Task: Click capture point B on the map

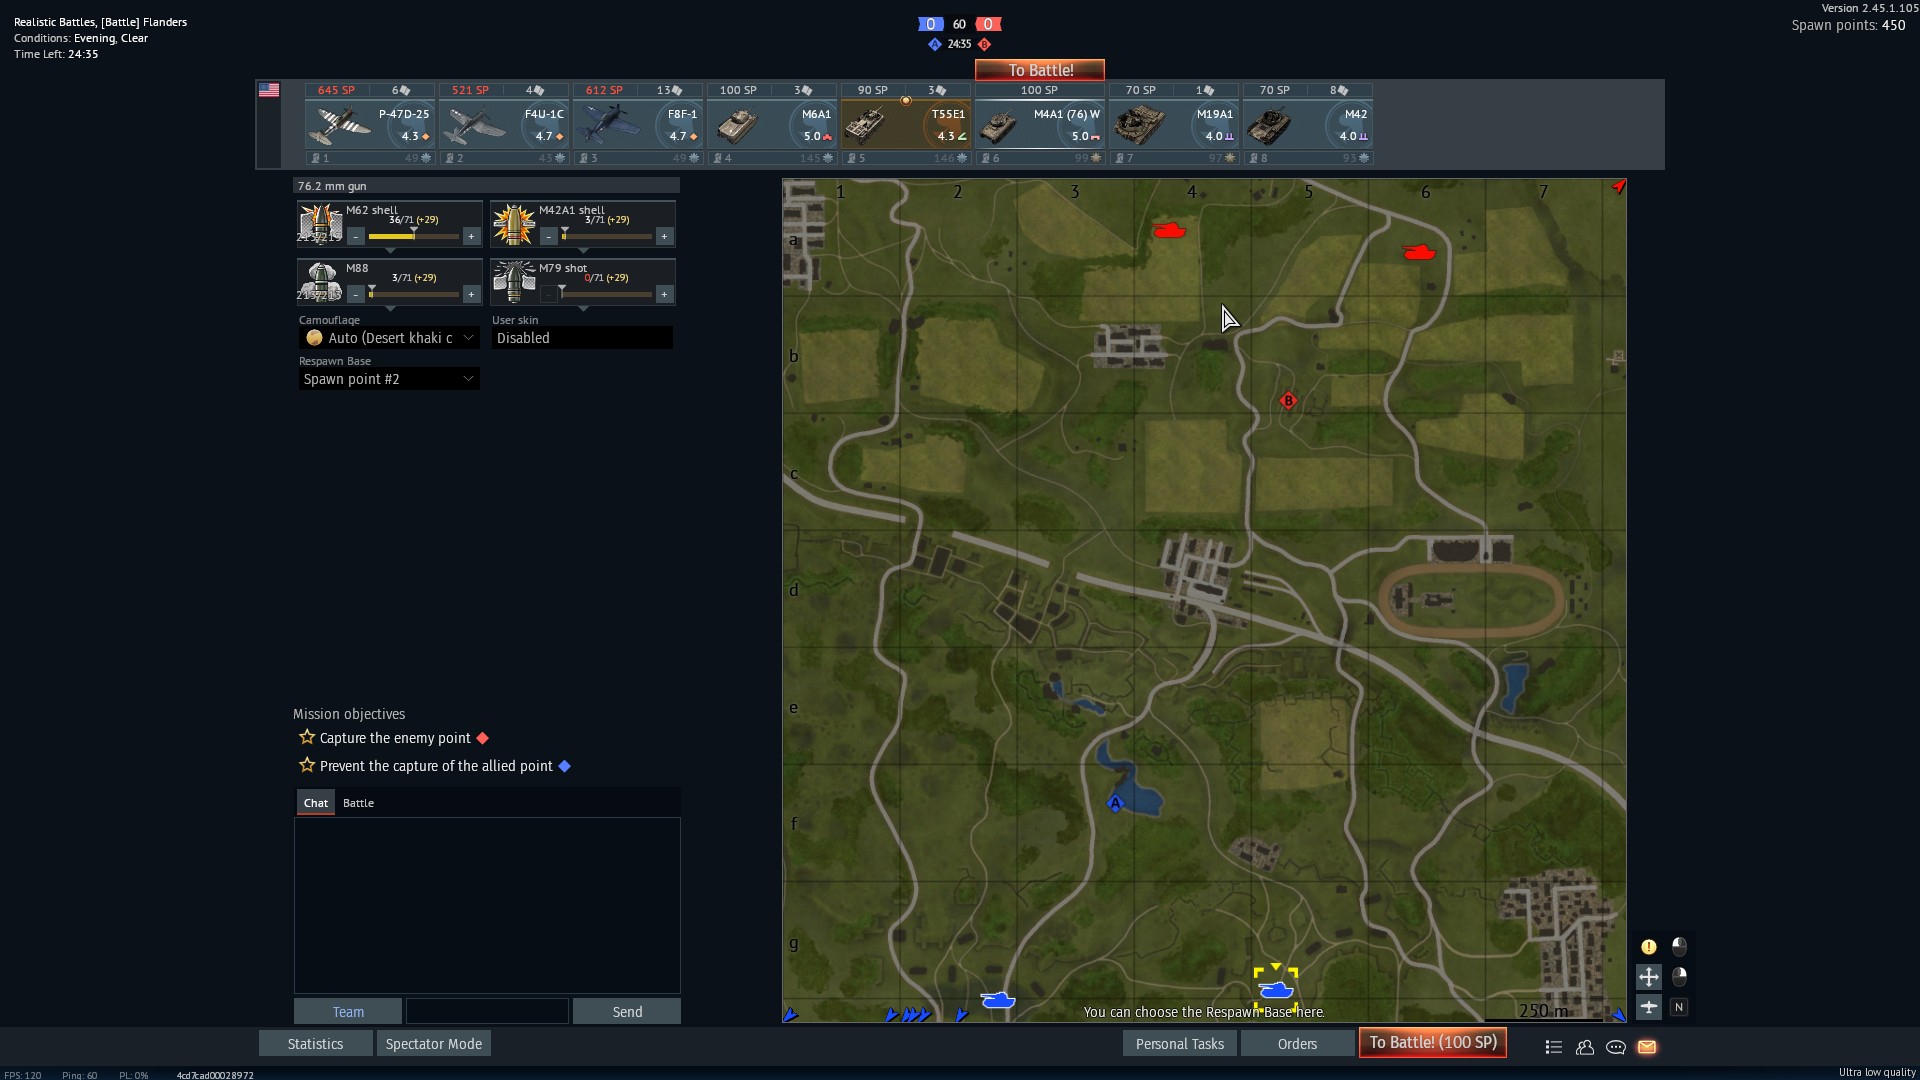Action: (1288, 401)
